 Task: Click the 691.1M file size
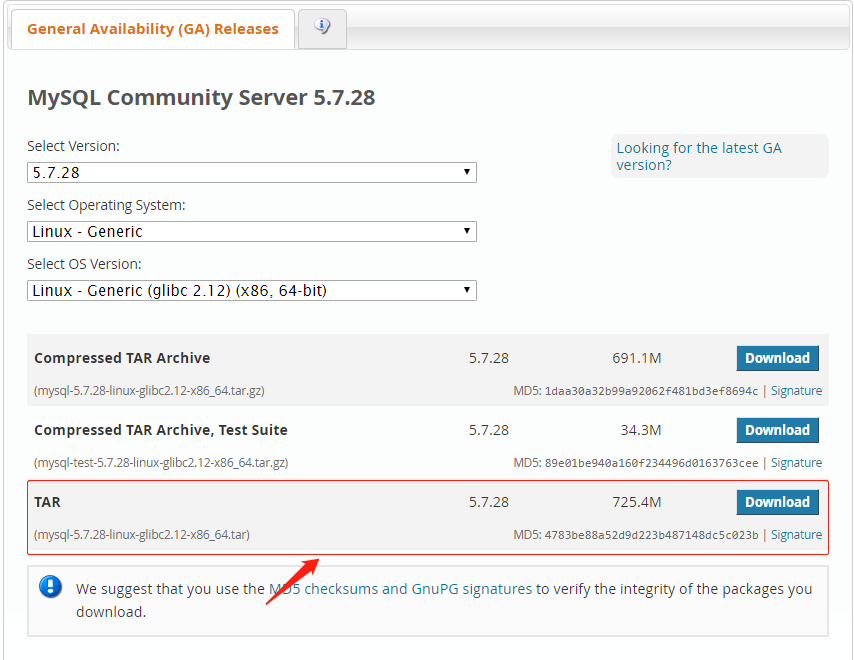[x=636, y=358]
